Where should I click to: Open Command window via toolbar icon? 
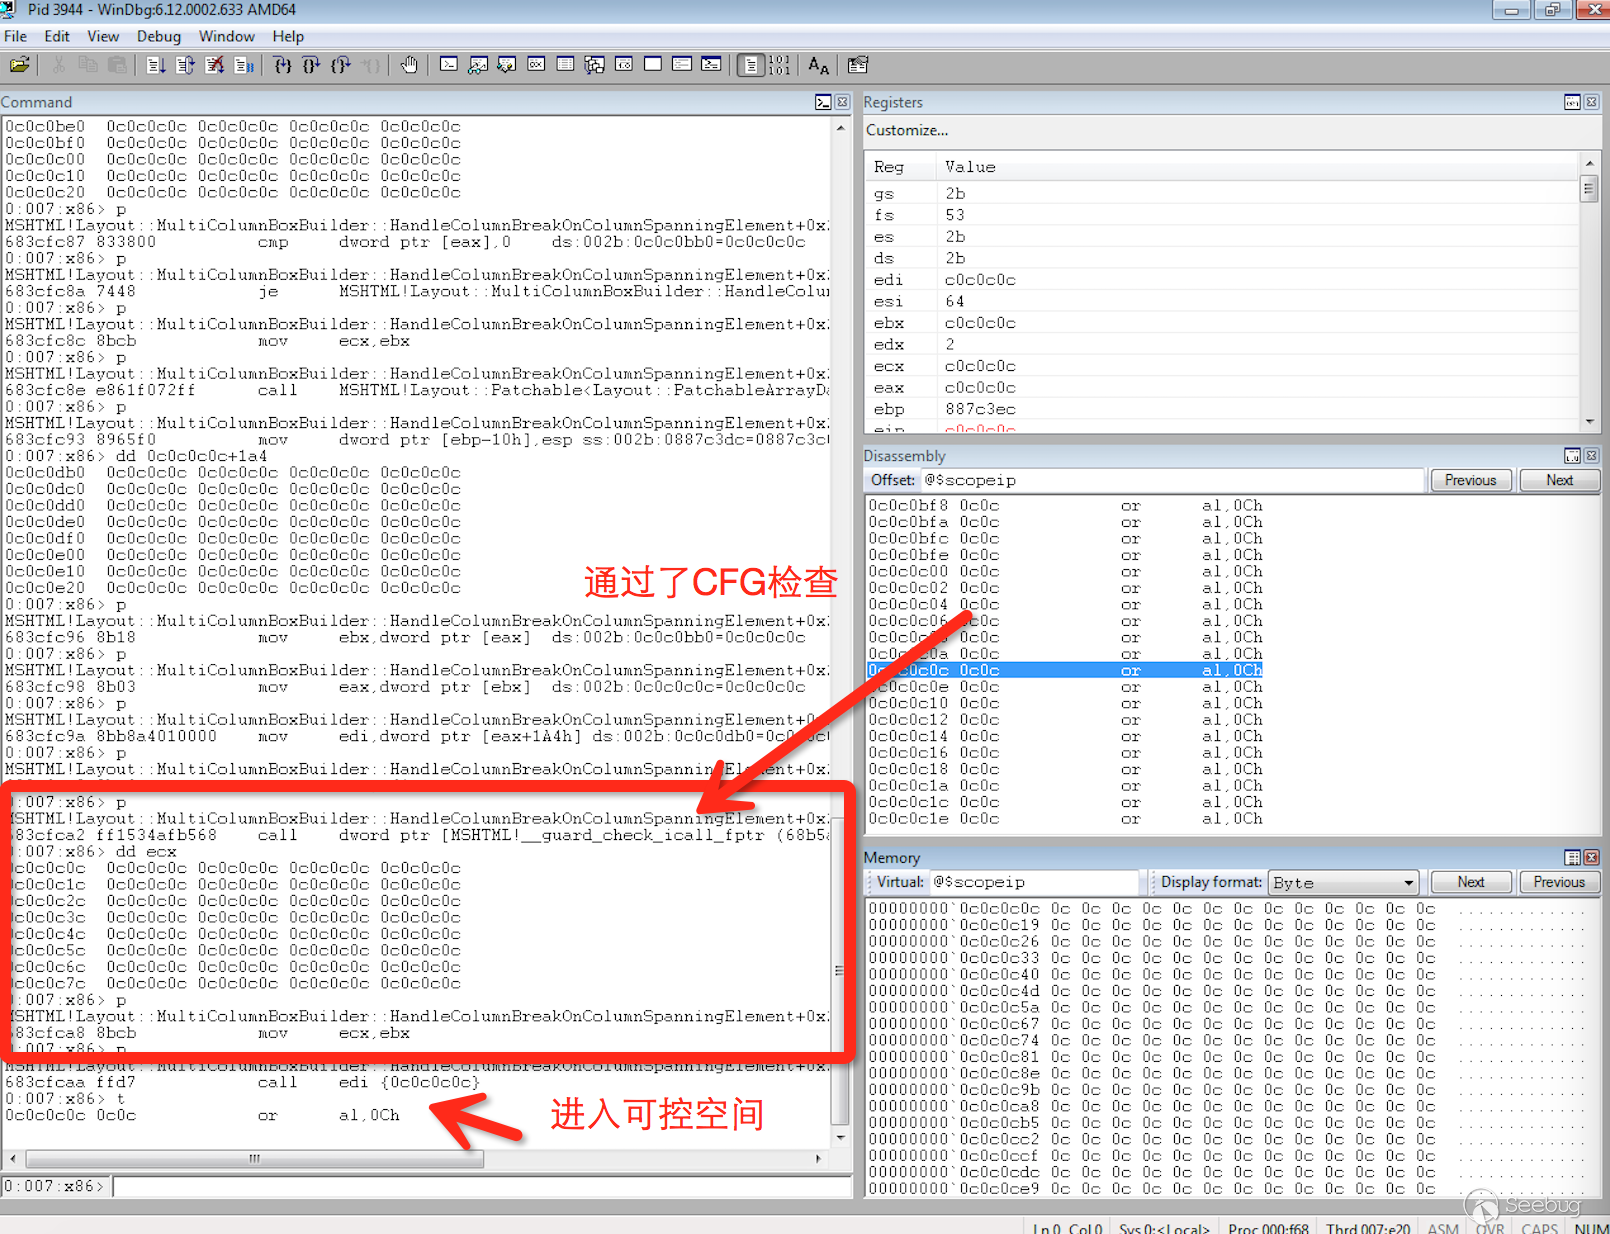pyautogui.click(x=449, y=65)
